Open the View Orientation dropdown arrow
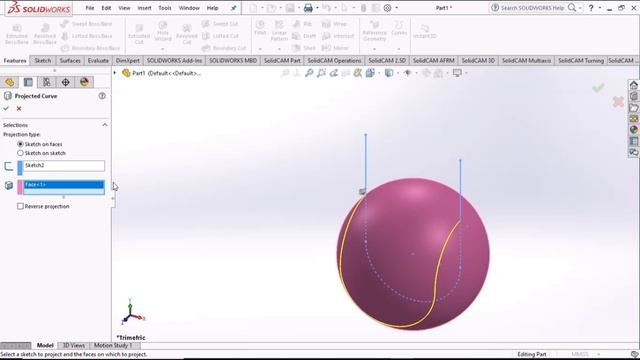Image resolution: width=640 pixels, height=360 pixels. pos(379,73)
